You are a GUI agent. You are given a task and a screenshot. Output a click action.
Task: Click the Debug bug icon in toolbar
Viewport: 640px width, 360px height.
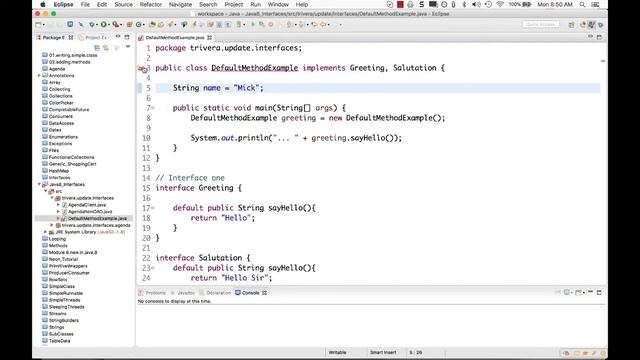tap(92, 24)
